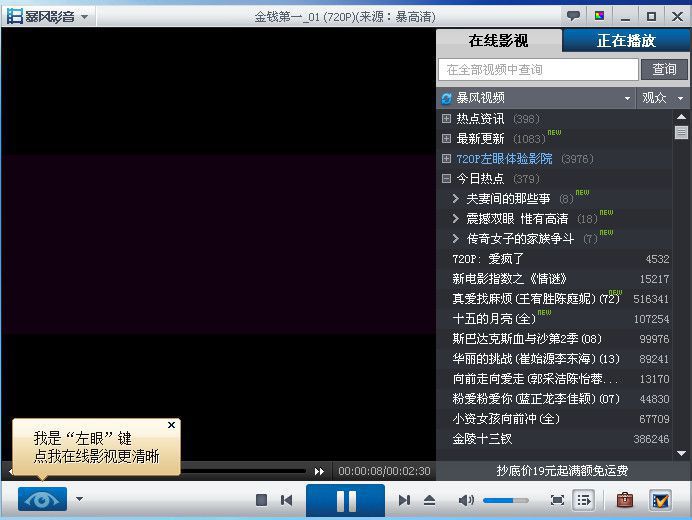Screen dimensions: 692x520
Task: Collapse the 今日热点 category
Action: pos(446,178)
